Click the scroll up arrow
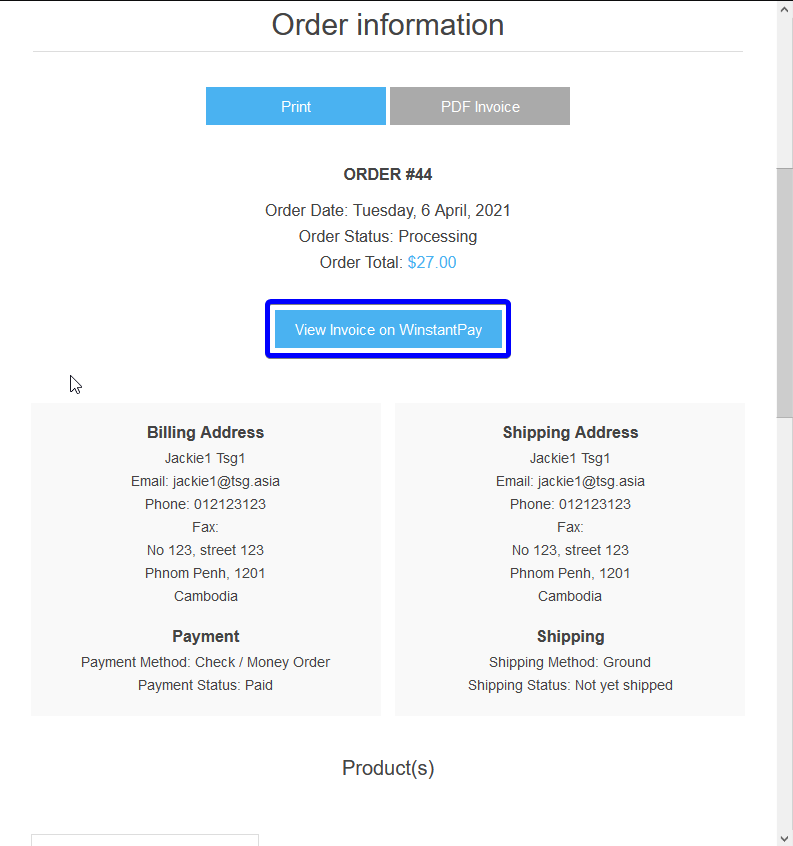The height and width of the screenshot is (846, 793). [x=784, y=10]
